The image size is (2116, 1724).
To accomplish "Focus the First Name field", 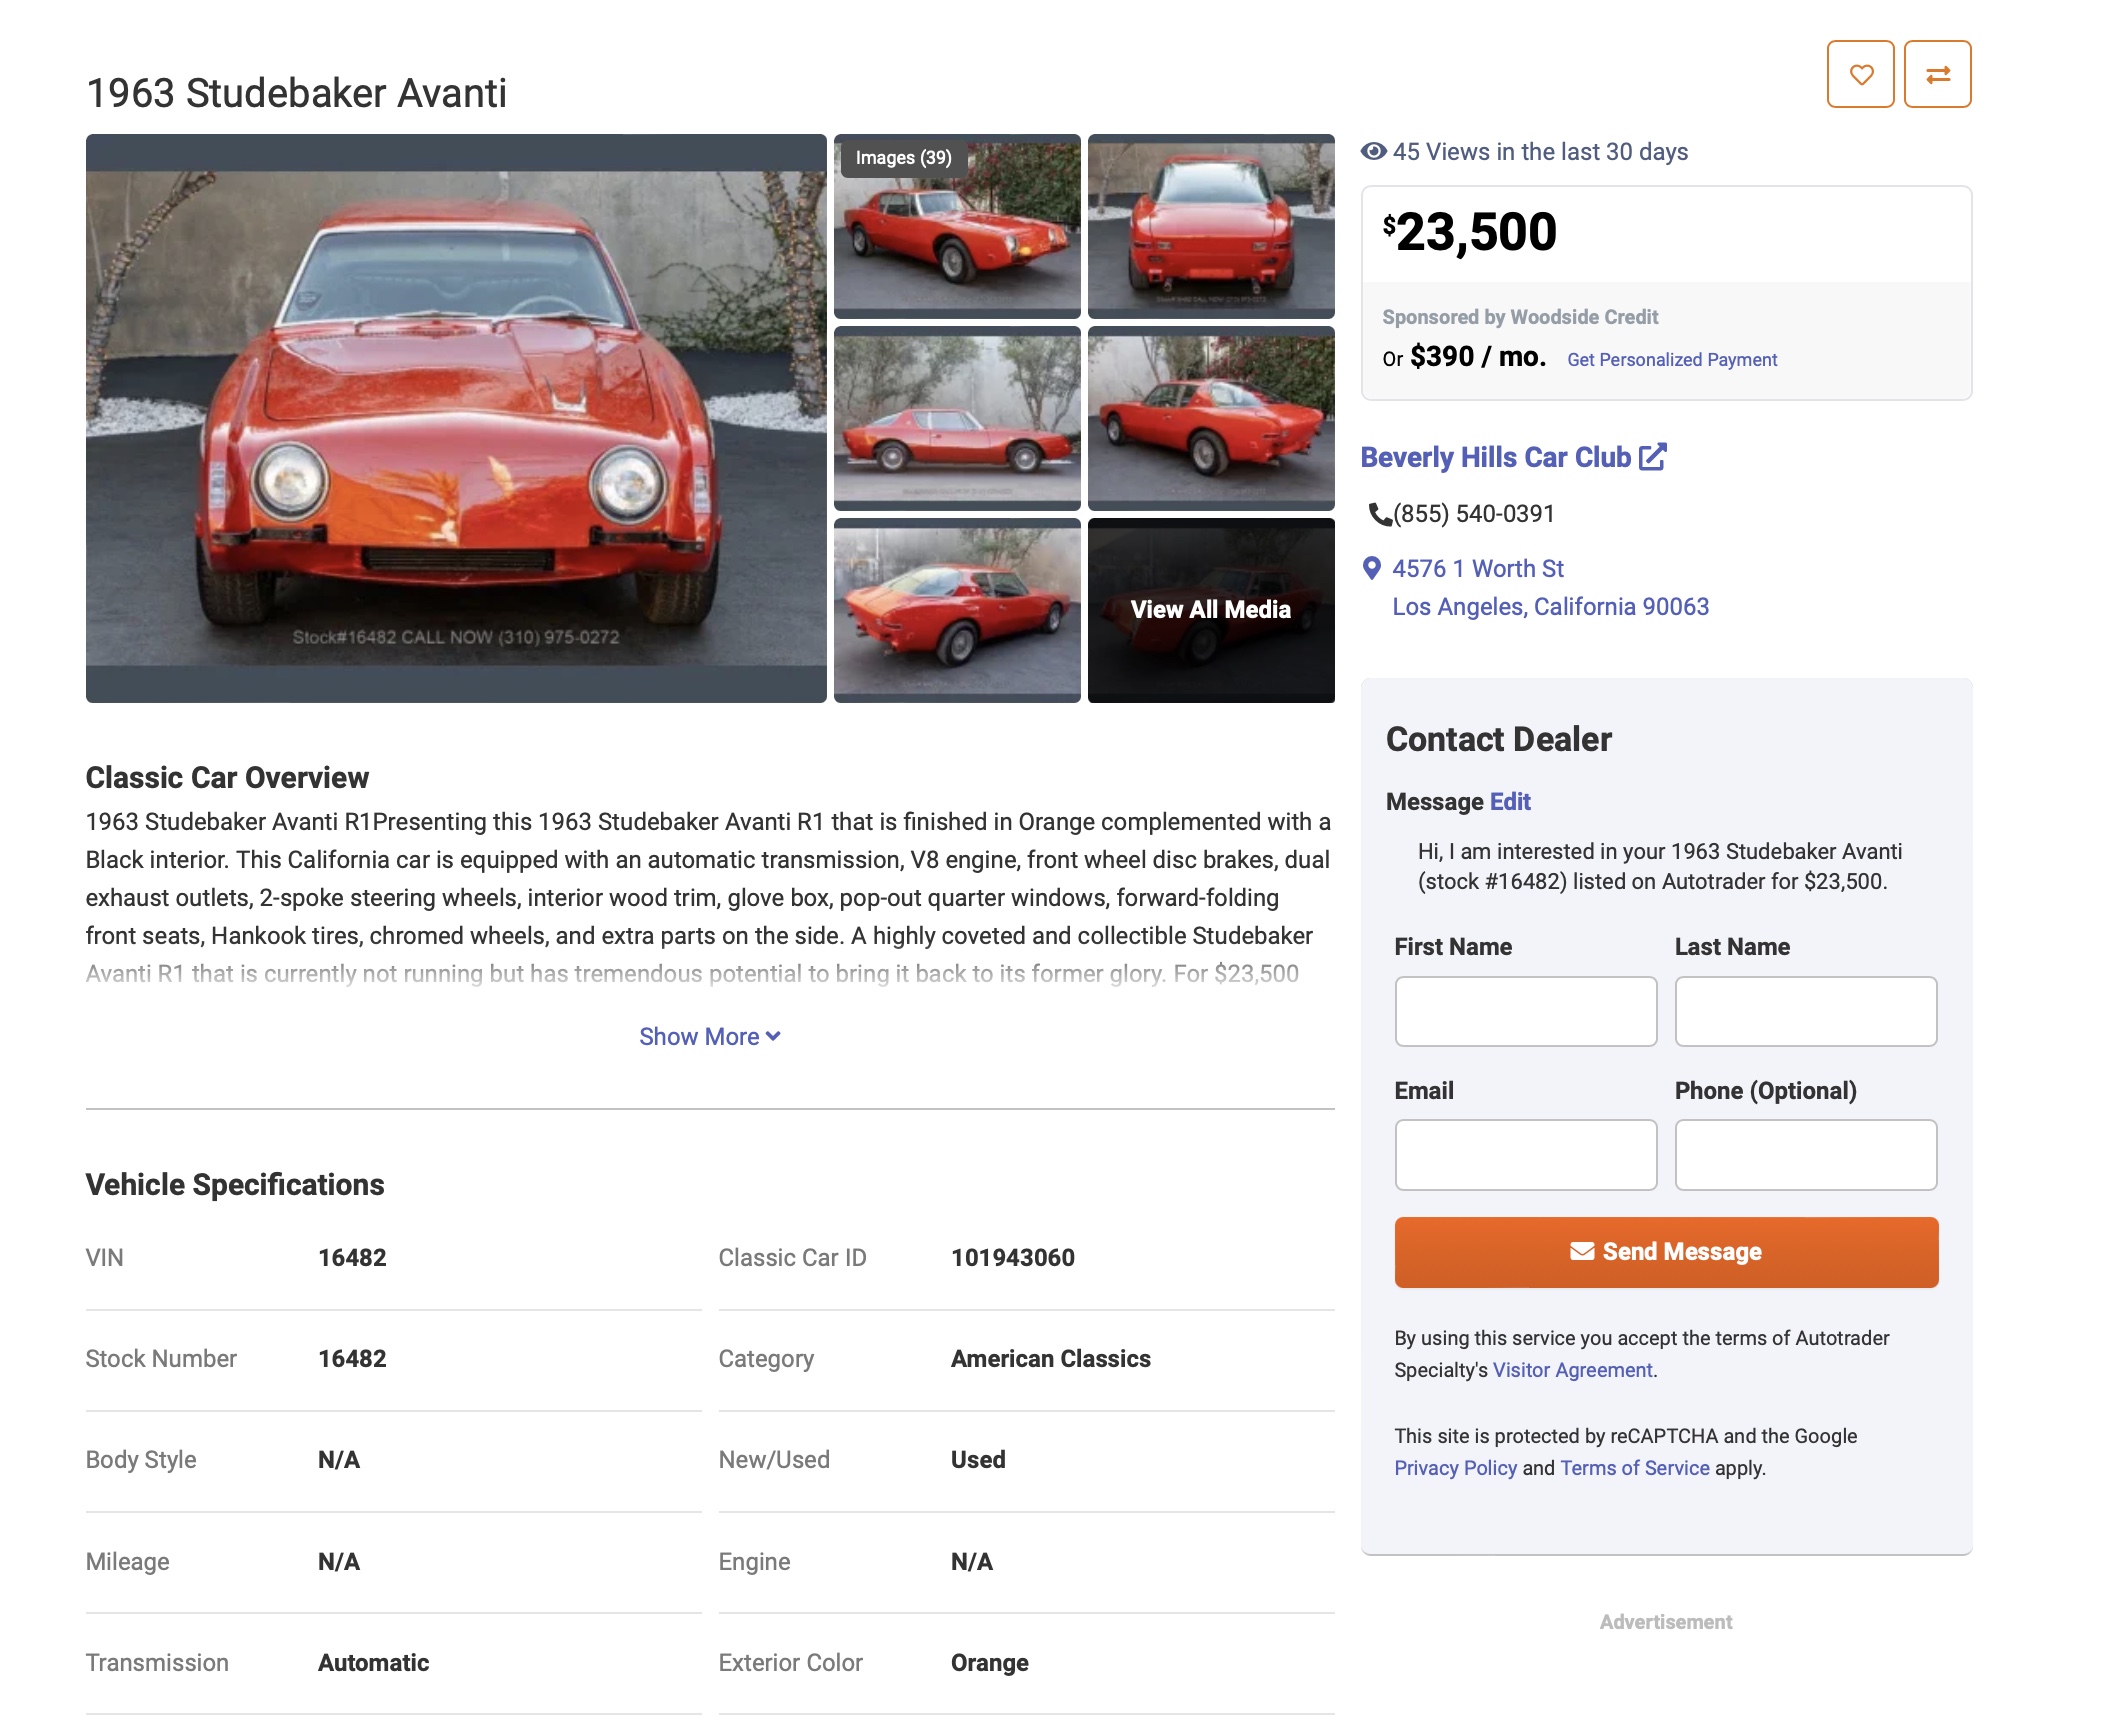I will tap(1525, 1011).
